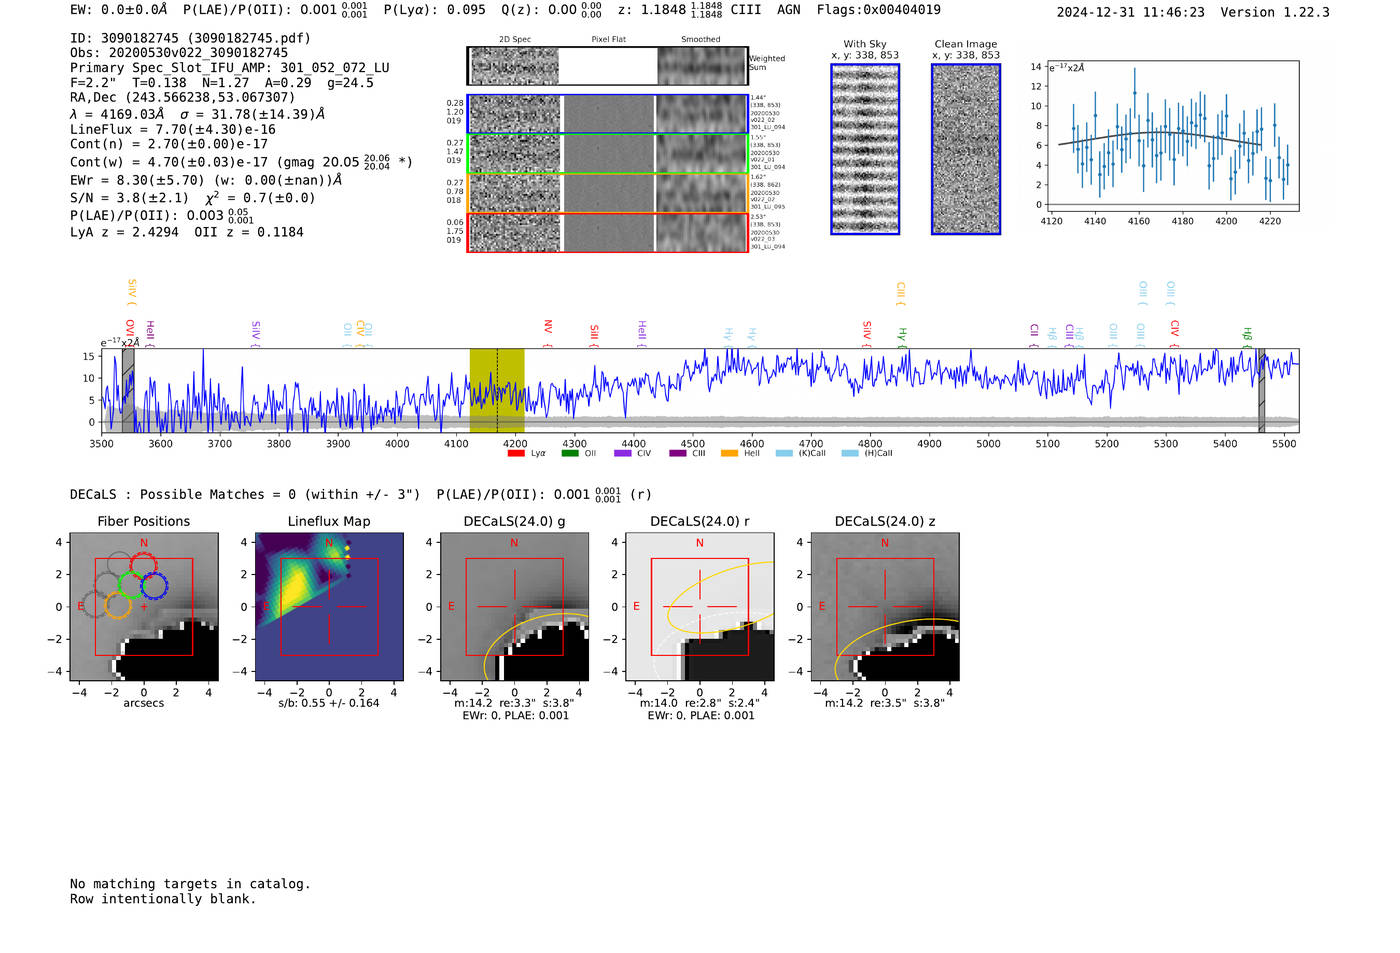Click the red Lyα legend swatch

pyautogui.click(x=516, y=453)
